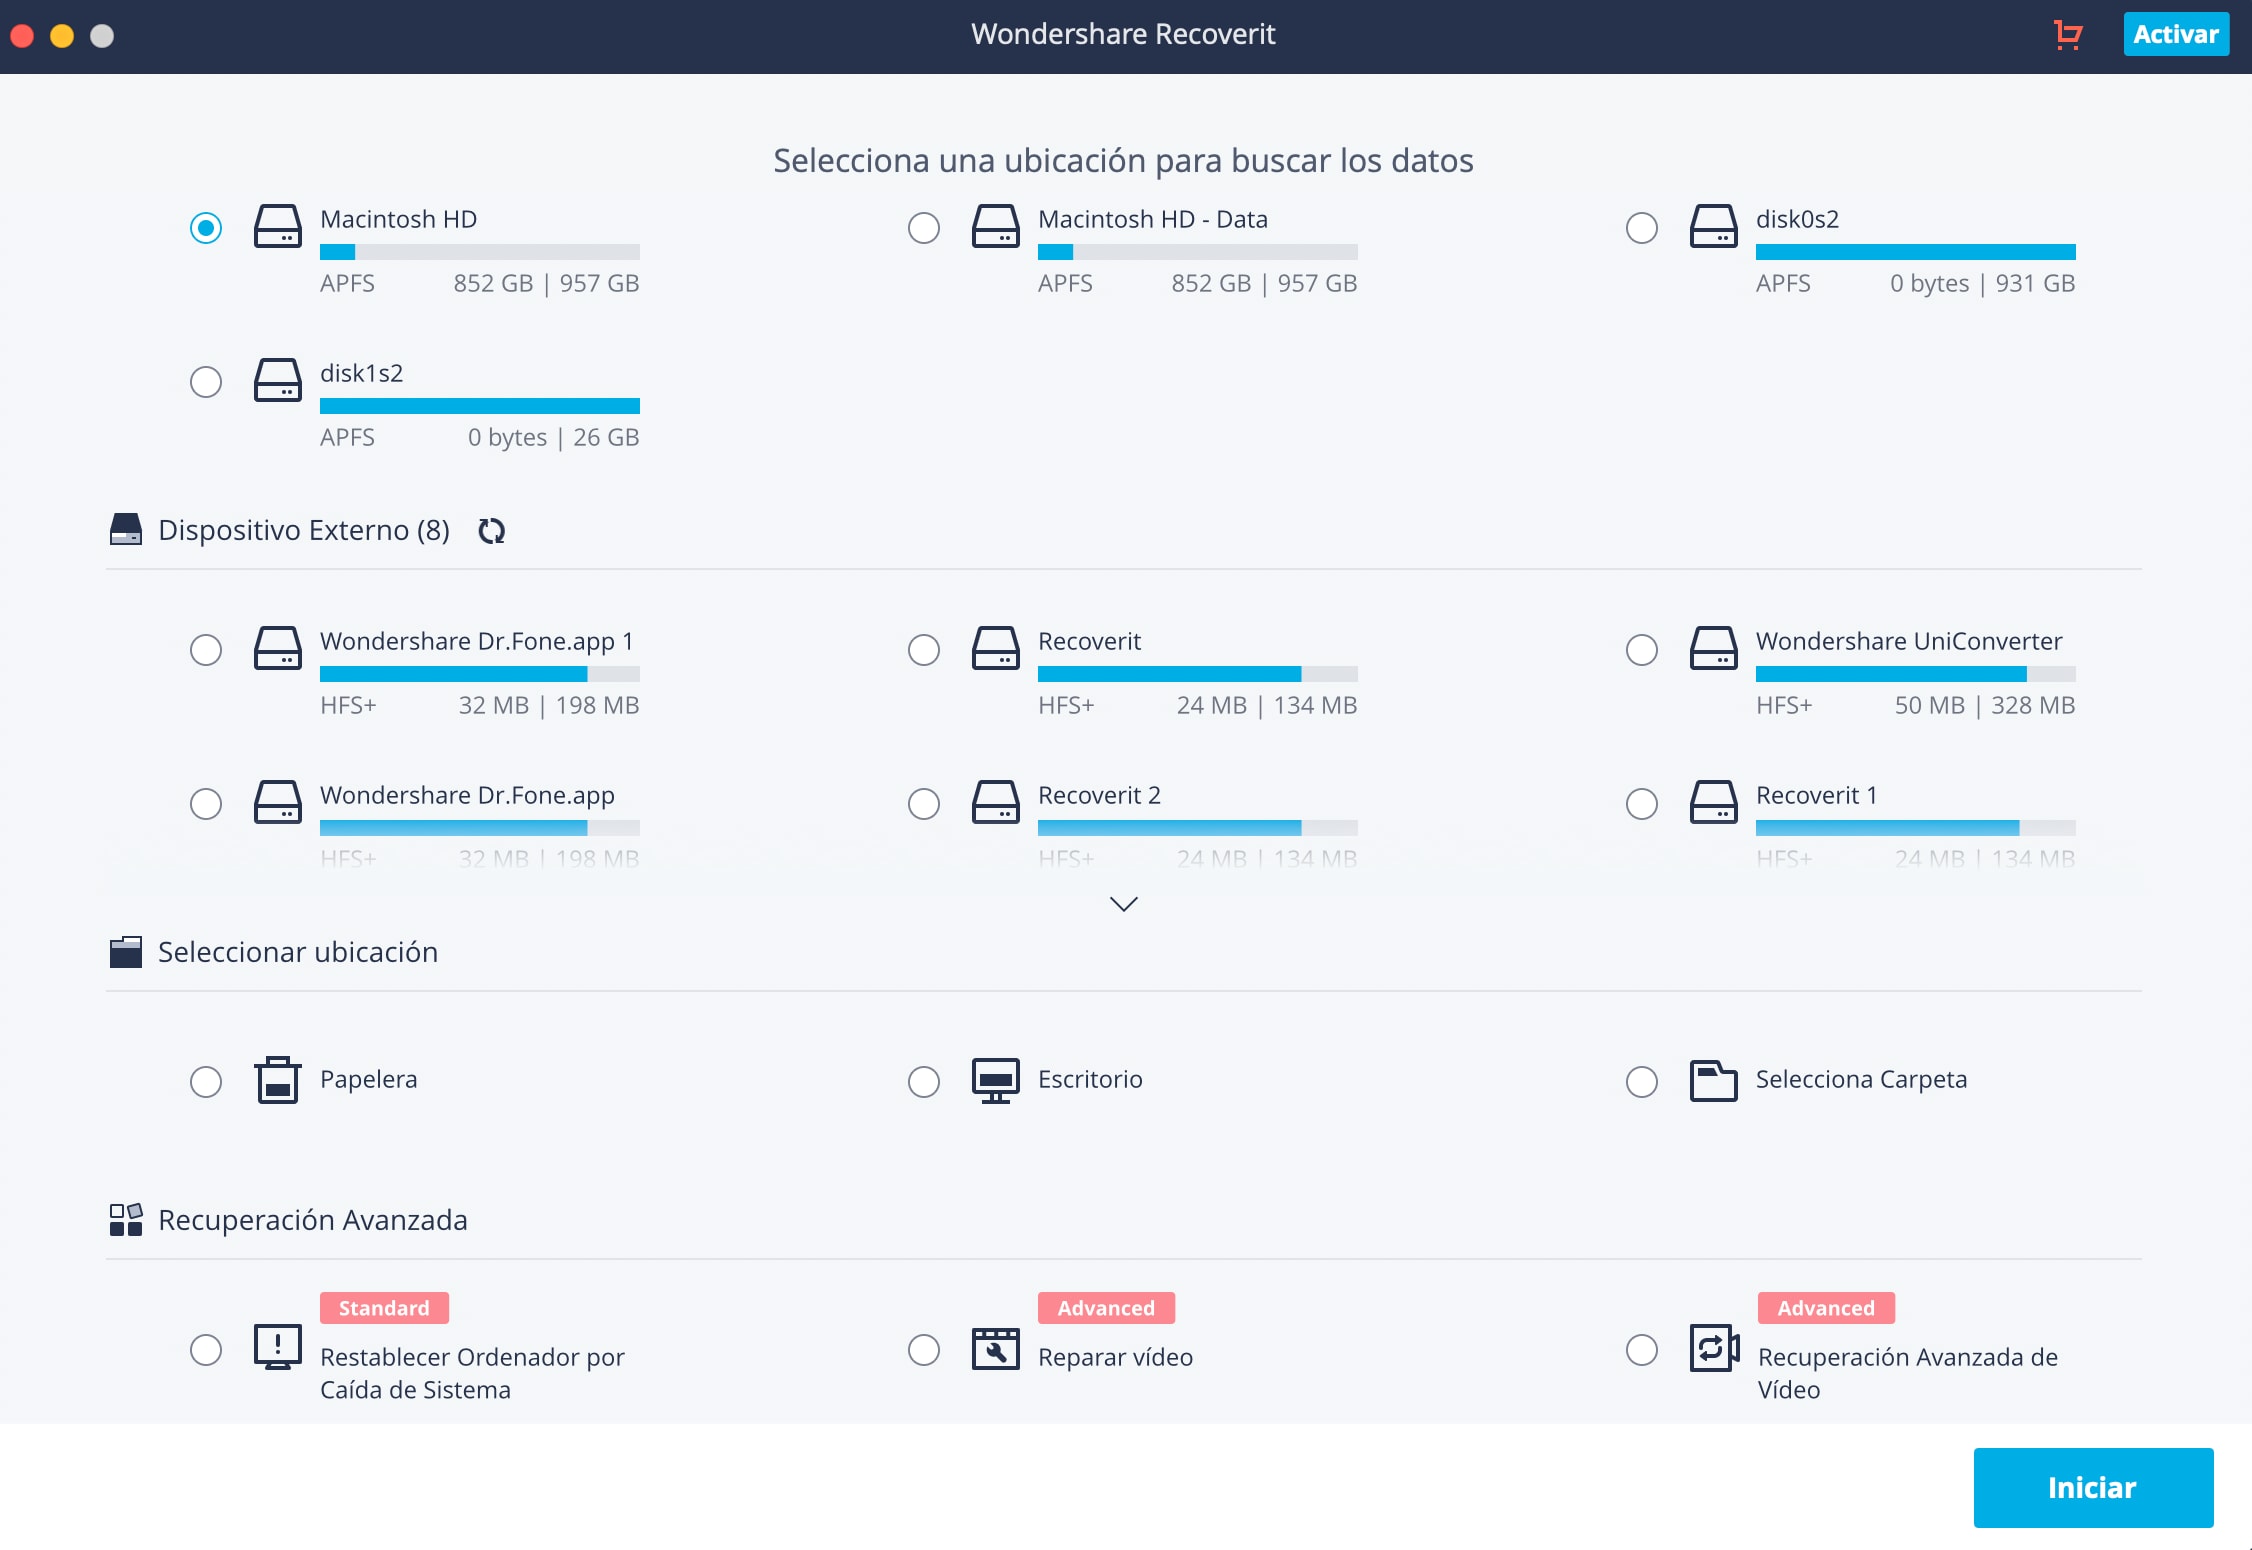Click the Activar button
This screenshot has width=2252, height=1550.
click(x=2176, y=34)
